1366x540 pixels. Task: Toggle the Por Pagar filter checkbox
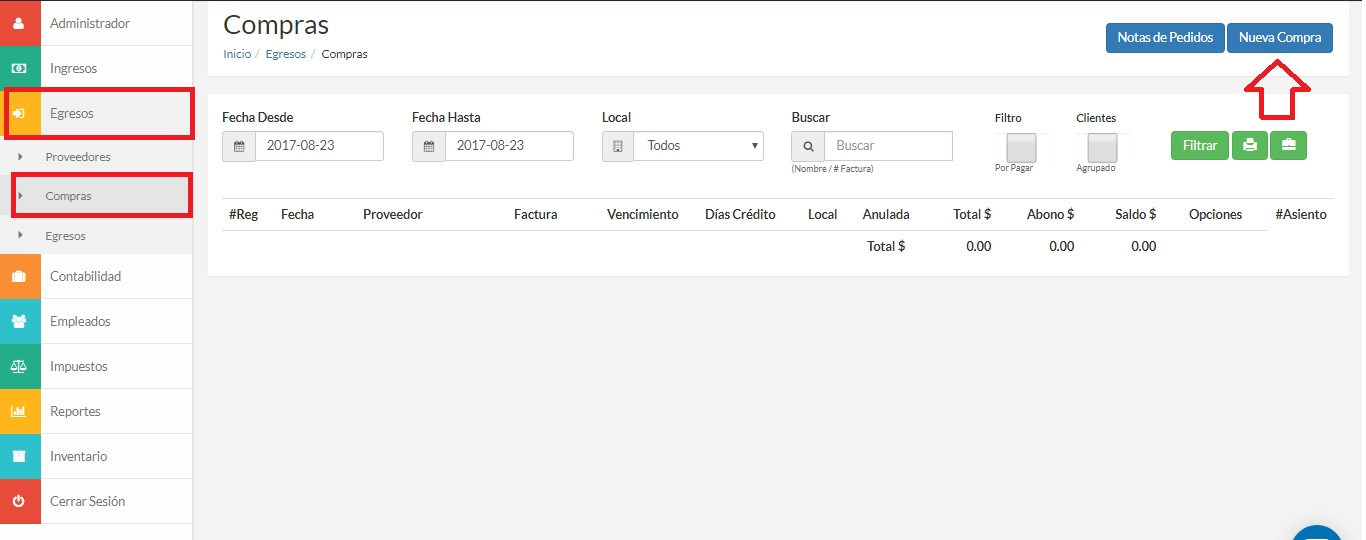click(1021, 147)
